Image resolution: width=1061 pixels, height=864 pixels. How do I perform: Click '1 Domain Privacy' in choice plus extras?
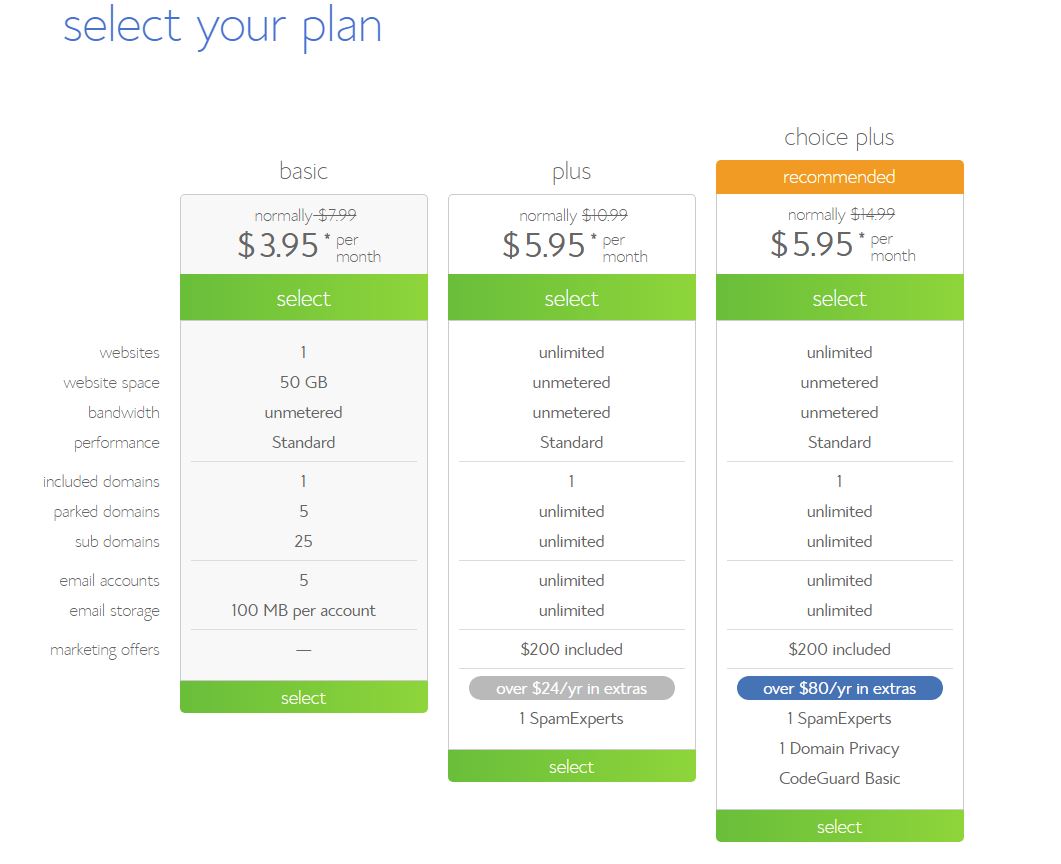[x=839, y=748]
